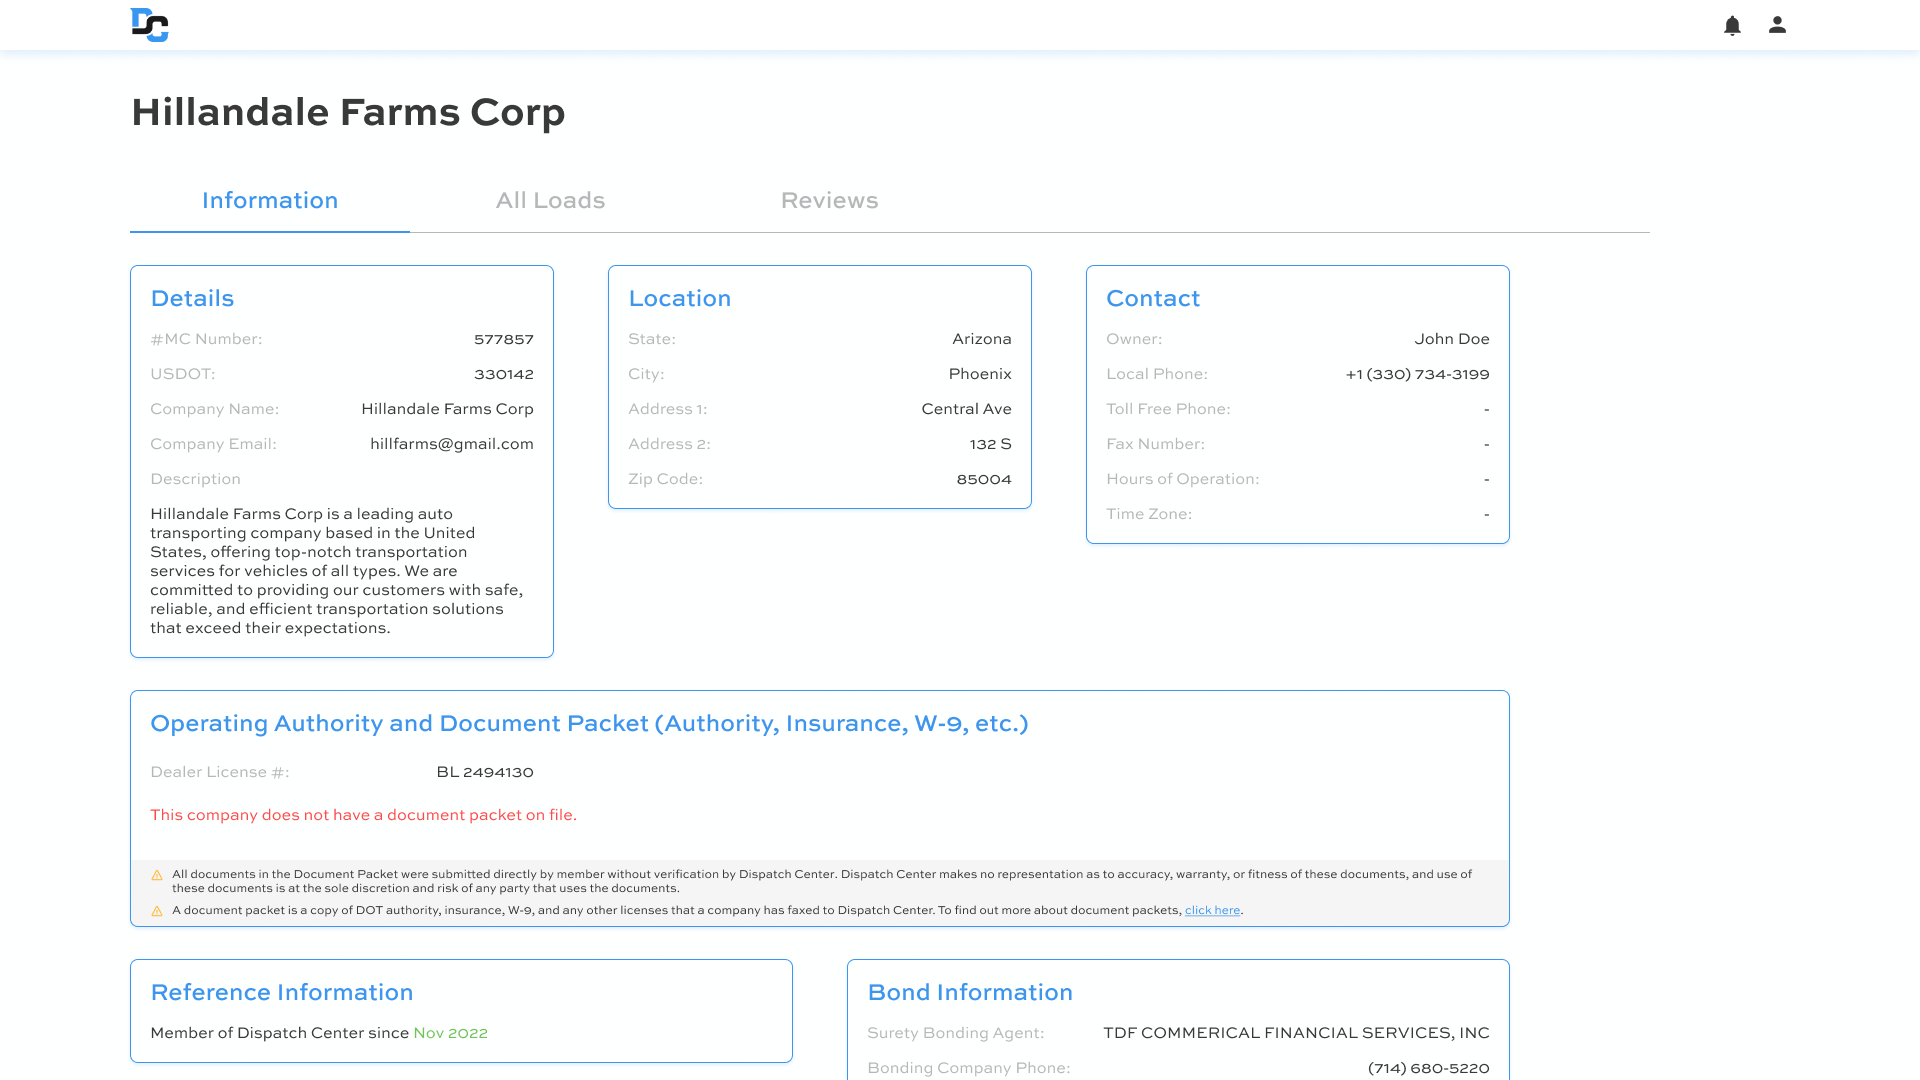Click bonding company phone (714) 680-5220
Screen dimensions: 1920x1080
(x=1428, y=1068)
